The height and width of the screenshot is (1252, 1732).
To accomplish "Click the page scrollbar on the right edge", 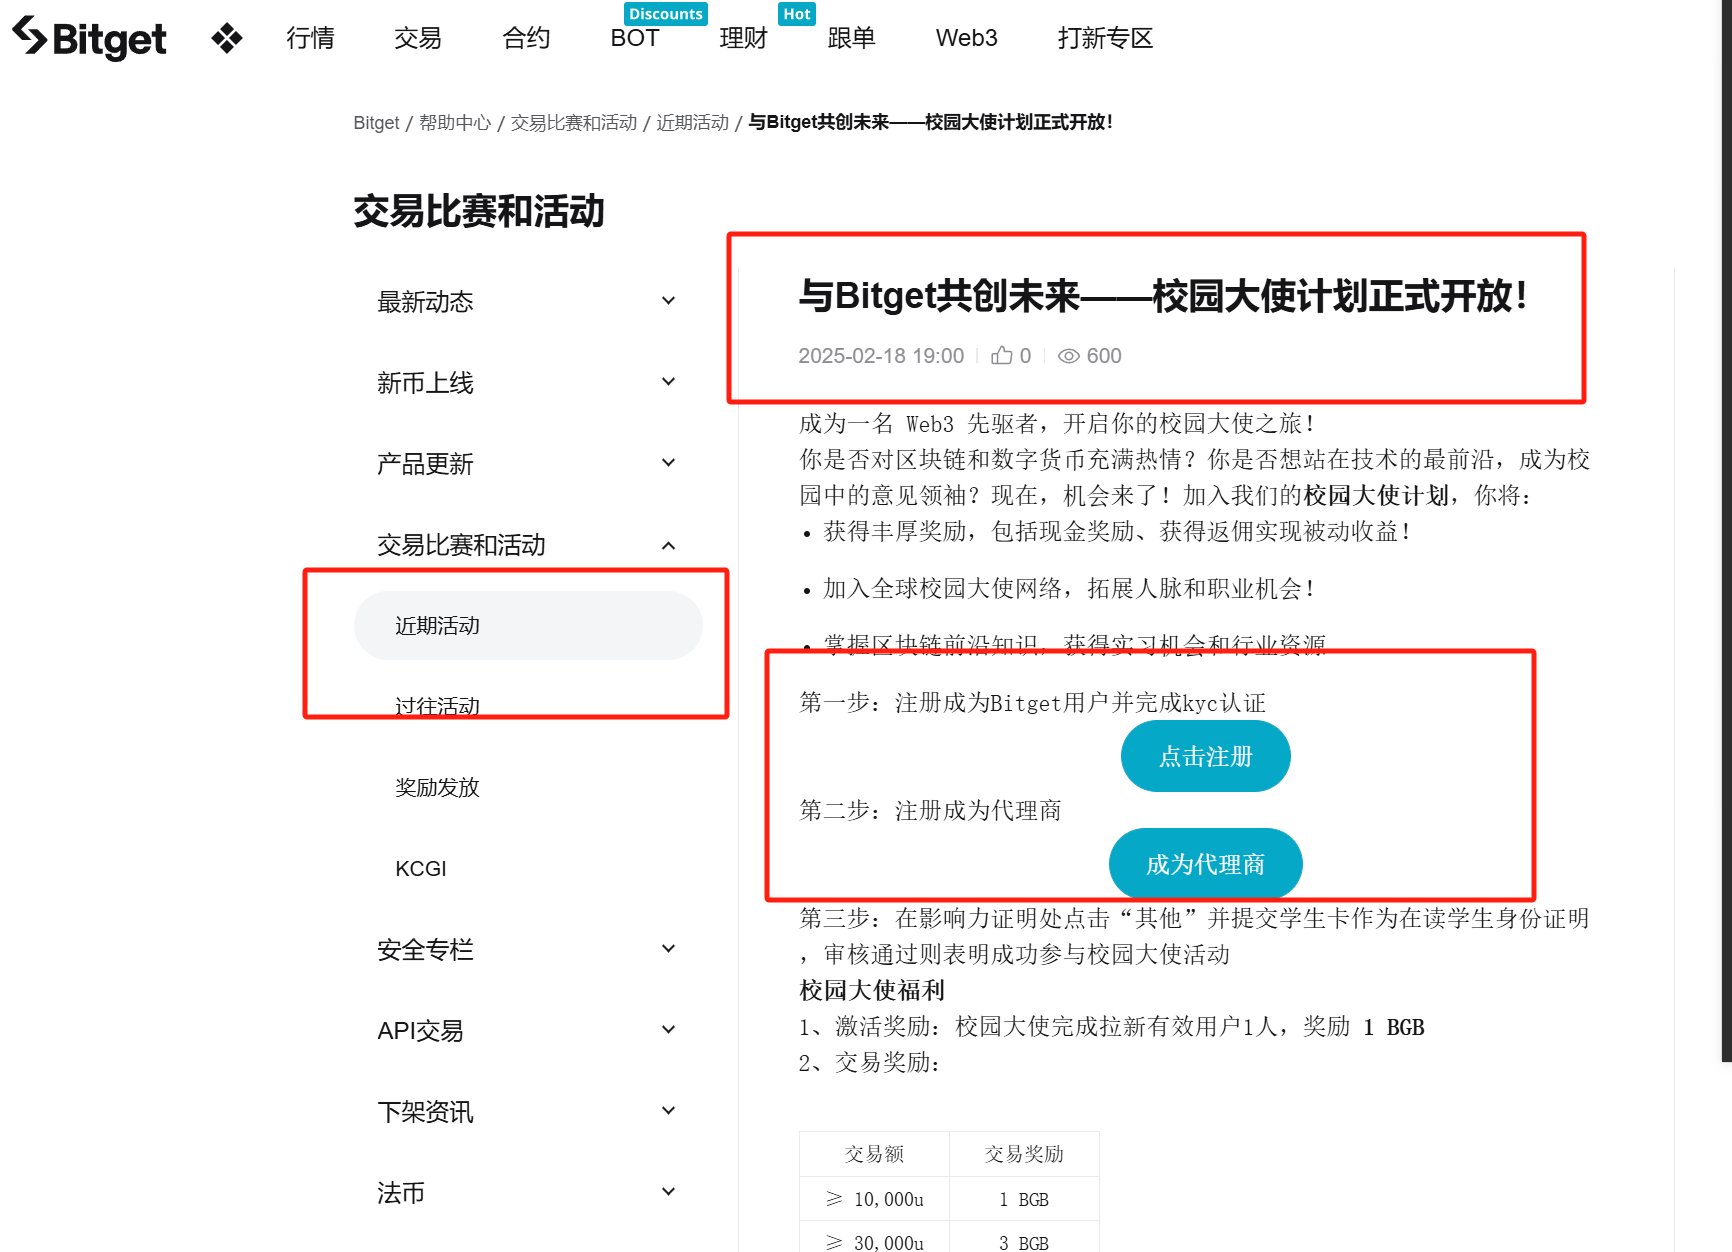I will (x=1726, y=530).
